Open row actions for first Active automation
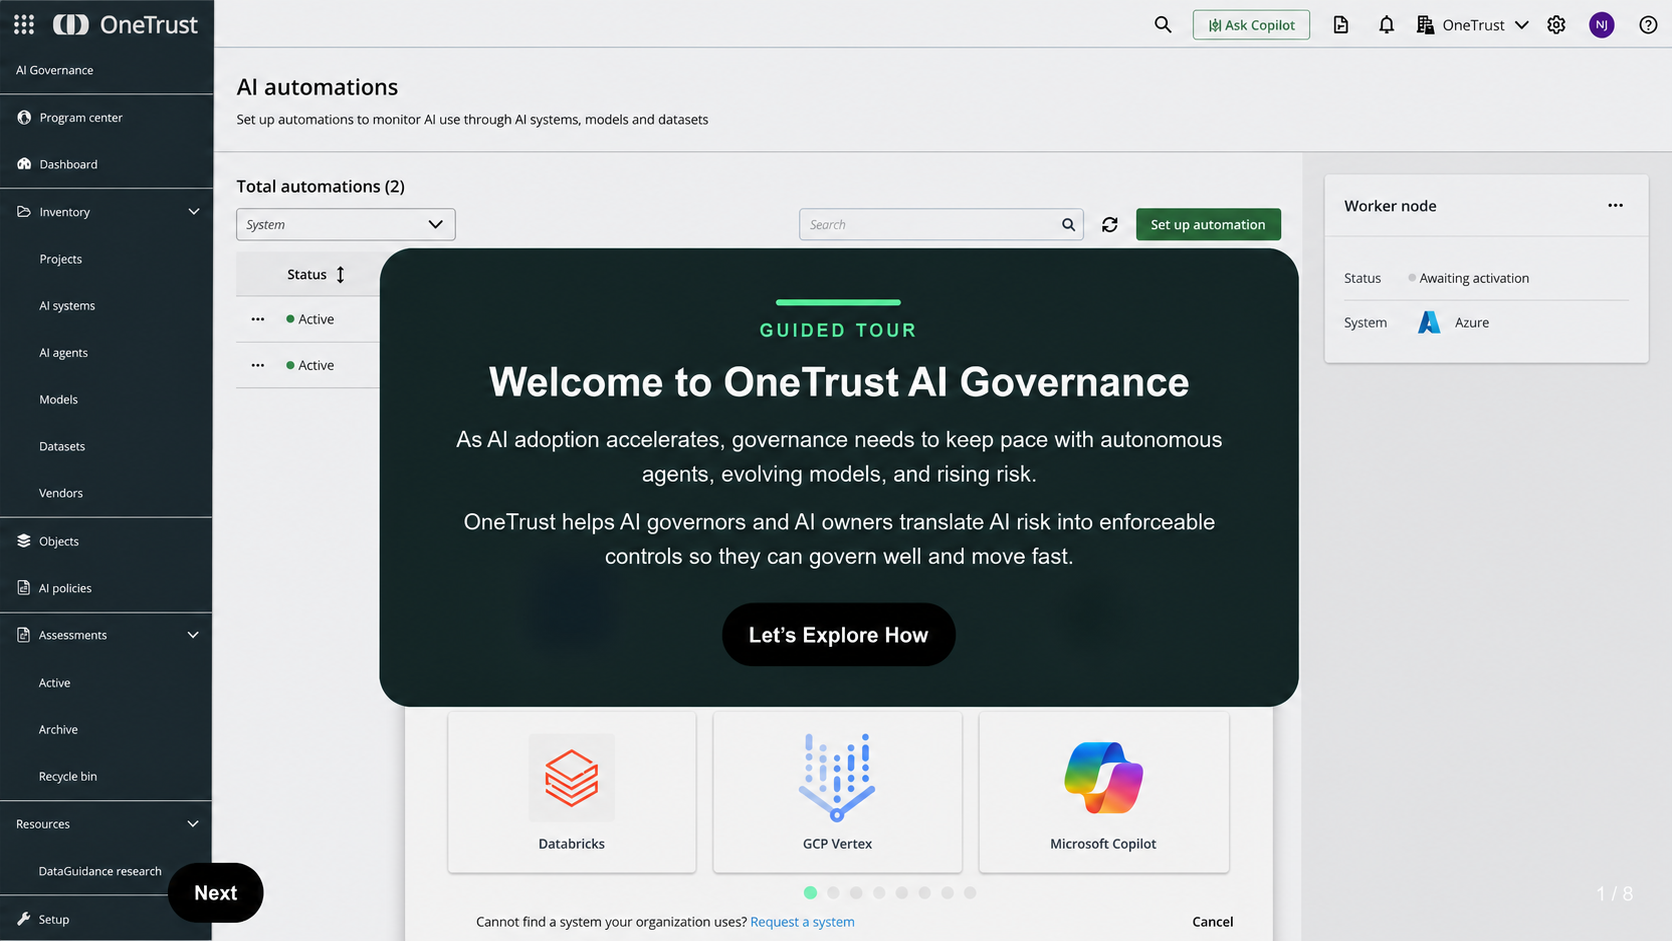The height and width of the screenshot is (941, 1672). (258, 319)
